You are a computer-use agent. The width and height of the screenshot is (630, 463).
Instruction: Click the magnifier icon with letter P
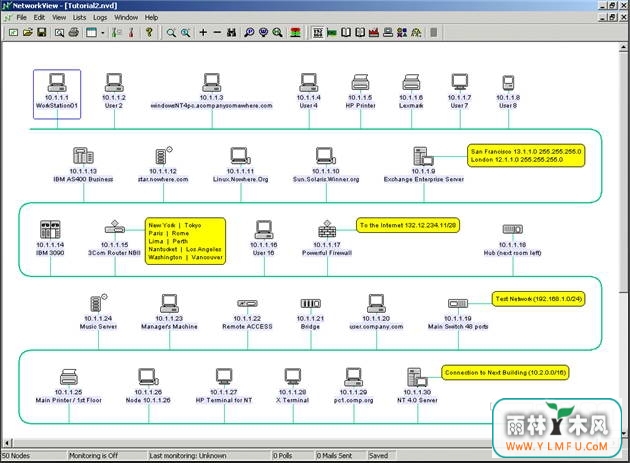[249, 33]
